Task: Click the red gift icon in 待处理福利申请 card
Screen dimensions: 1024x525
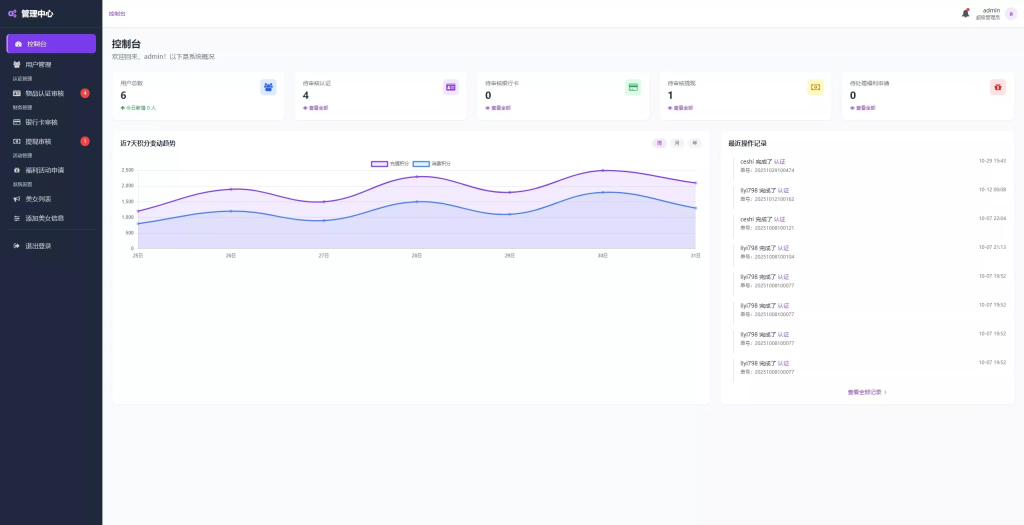Action: tap(997, 87)
